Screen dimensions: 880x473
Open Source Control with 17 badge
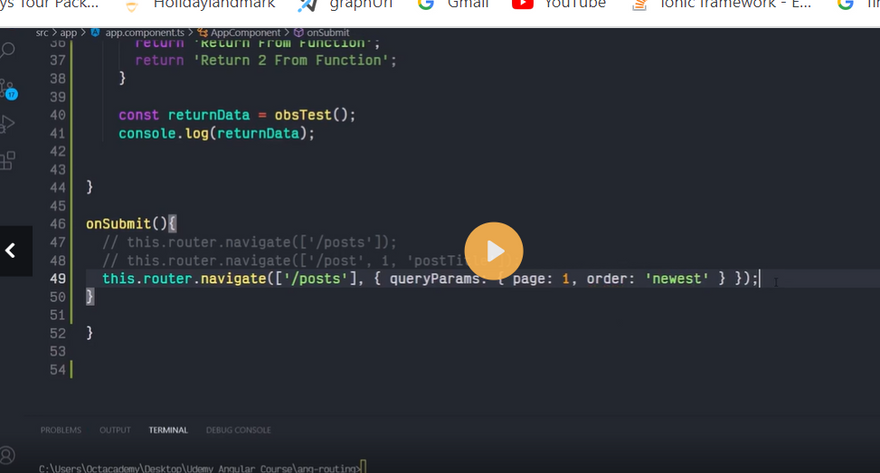[x=9, y=89]
